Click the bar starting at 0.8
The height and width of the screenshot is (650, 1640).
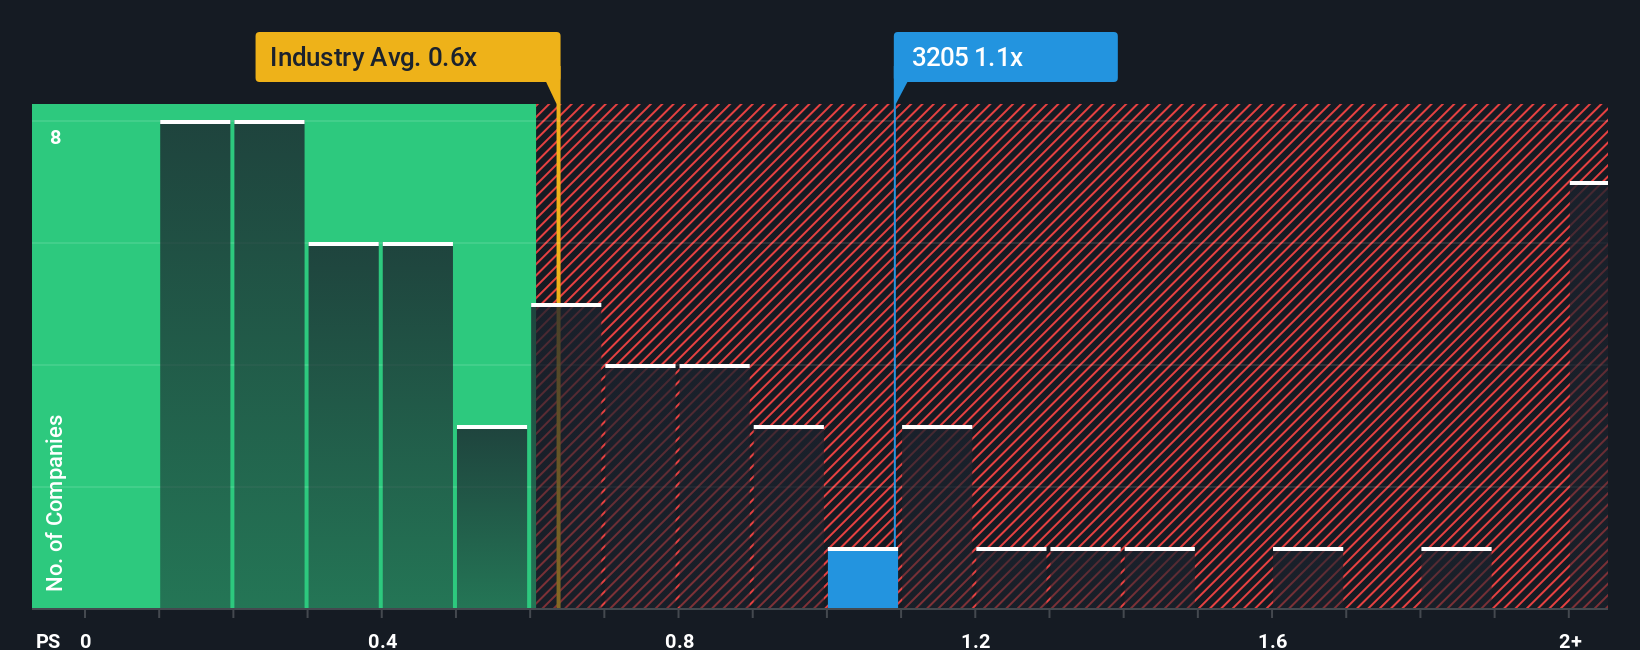tap(714, 486)
